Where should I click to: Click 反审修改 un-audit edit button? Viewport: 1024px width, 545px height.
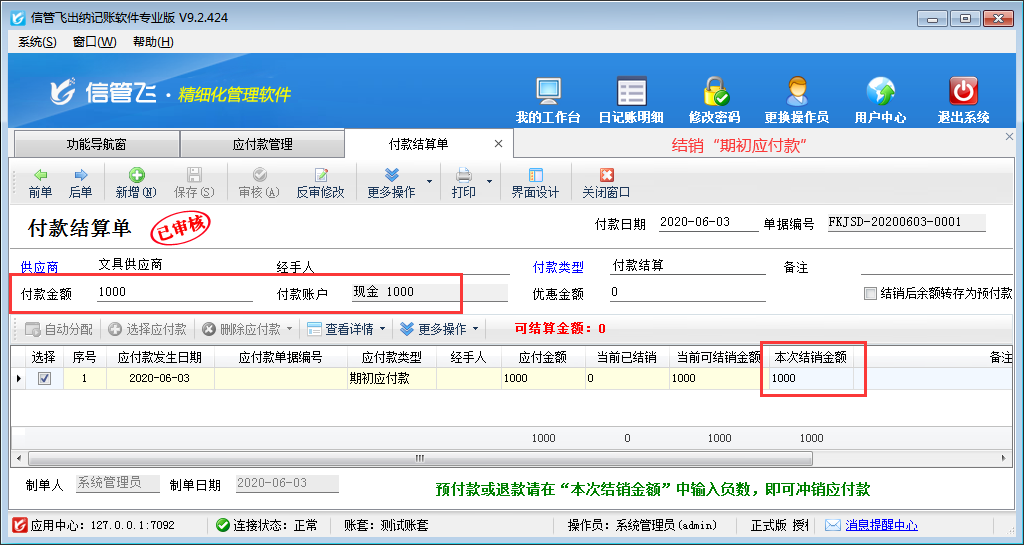click(x=320, y=183)
